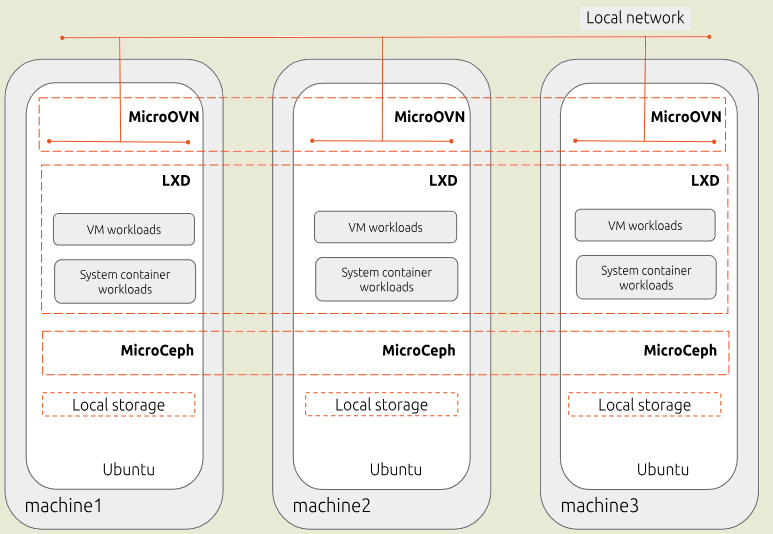Select System container workloads in machine3

click(646, 277)
